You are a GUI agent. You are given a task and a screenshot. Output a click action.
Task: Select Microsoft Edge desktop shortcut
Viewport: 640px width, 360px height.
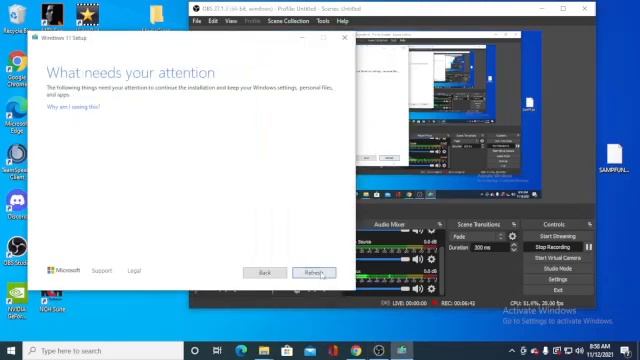click(x=17, y=116)
